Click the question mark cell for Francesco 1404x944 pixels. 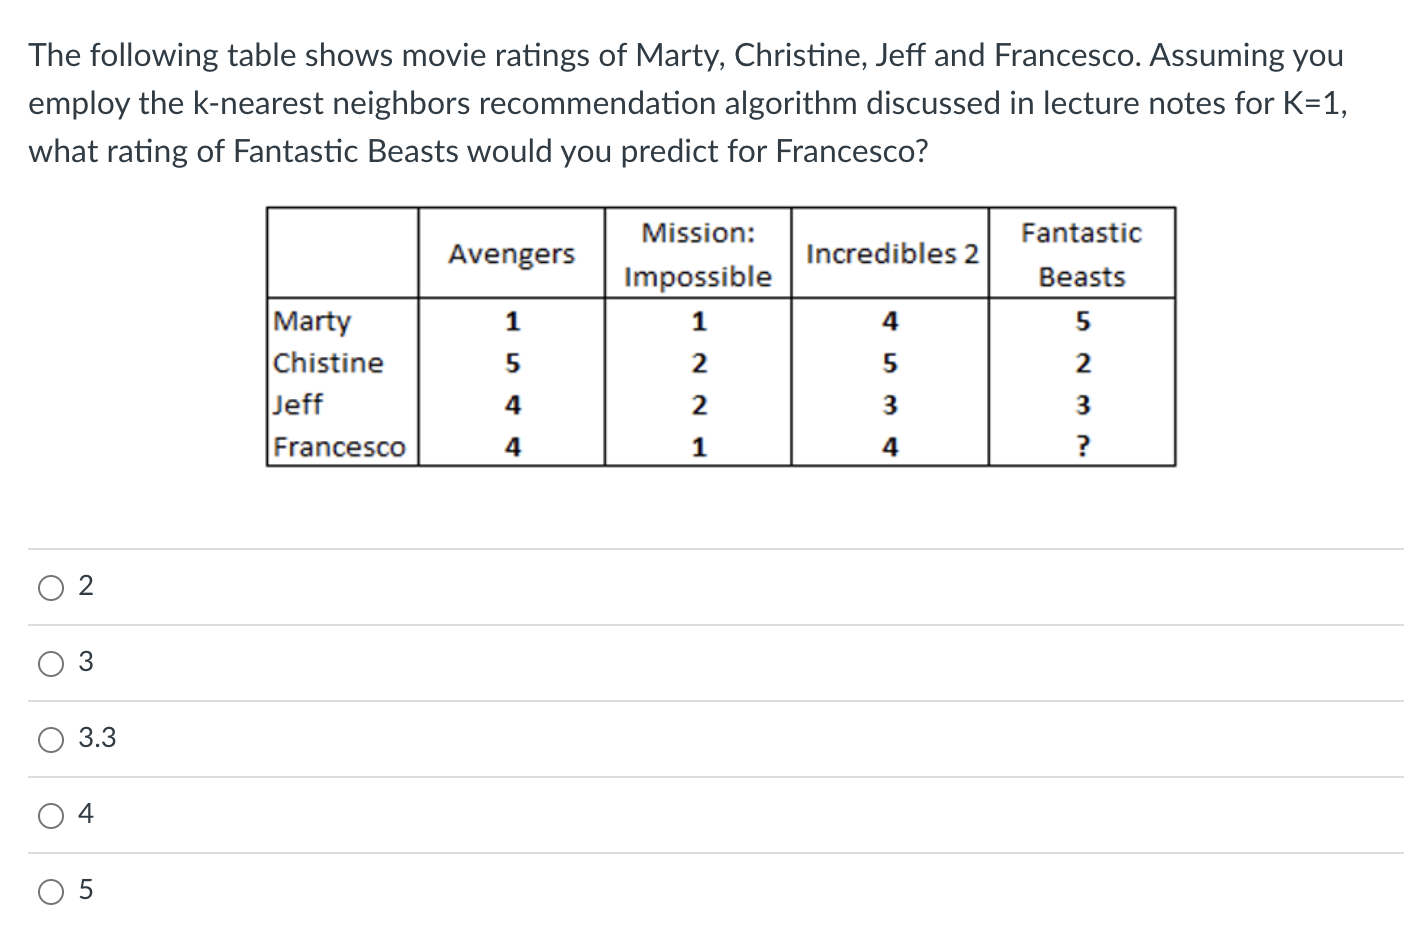[x=1081, y=446]
